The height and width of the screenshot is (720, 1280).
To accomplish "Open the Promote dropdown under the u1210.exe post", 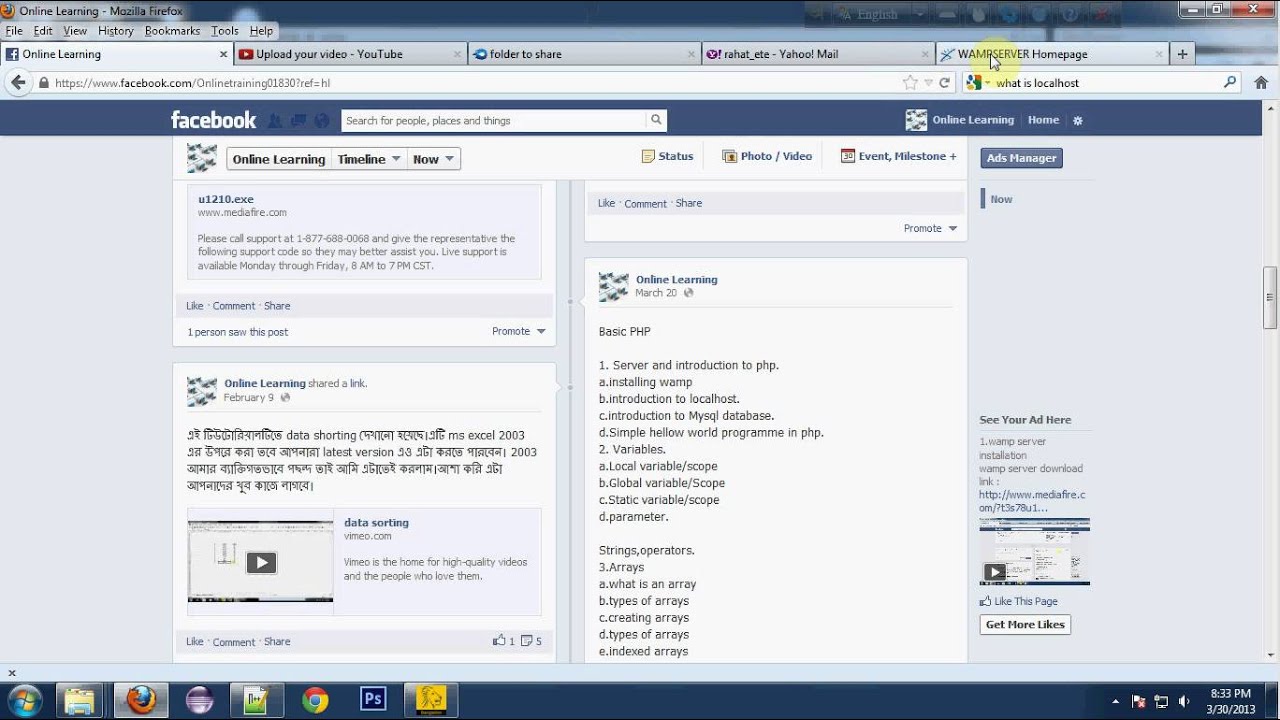I will click(x=519, y=331).
